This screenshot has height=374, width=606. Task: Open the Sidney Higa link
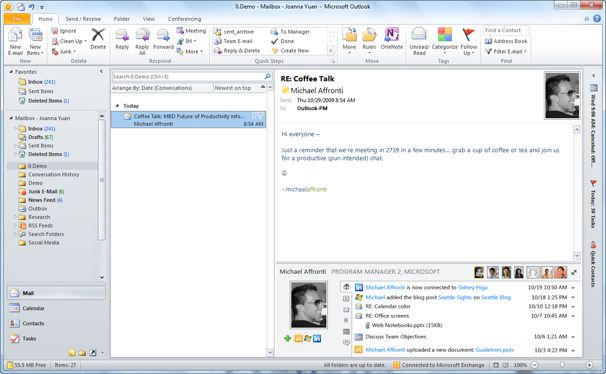coord(472,287)
